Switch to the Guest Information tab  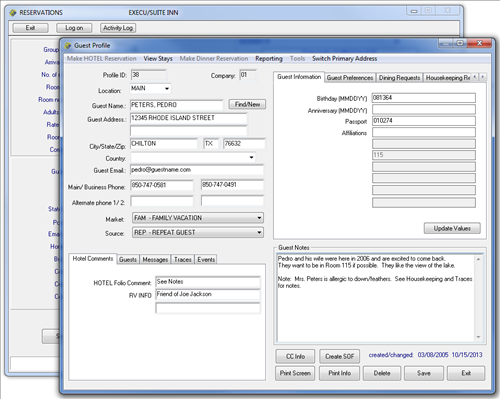coord(299,77)
